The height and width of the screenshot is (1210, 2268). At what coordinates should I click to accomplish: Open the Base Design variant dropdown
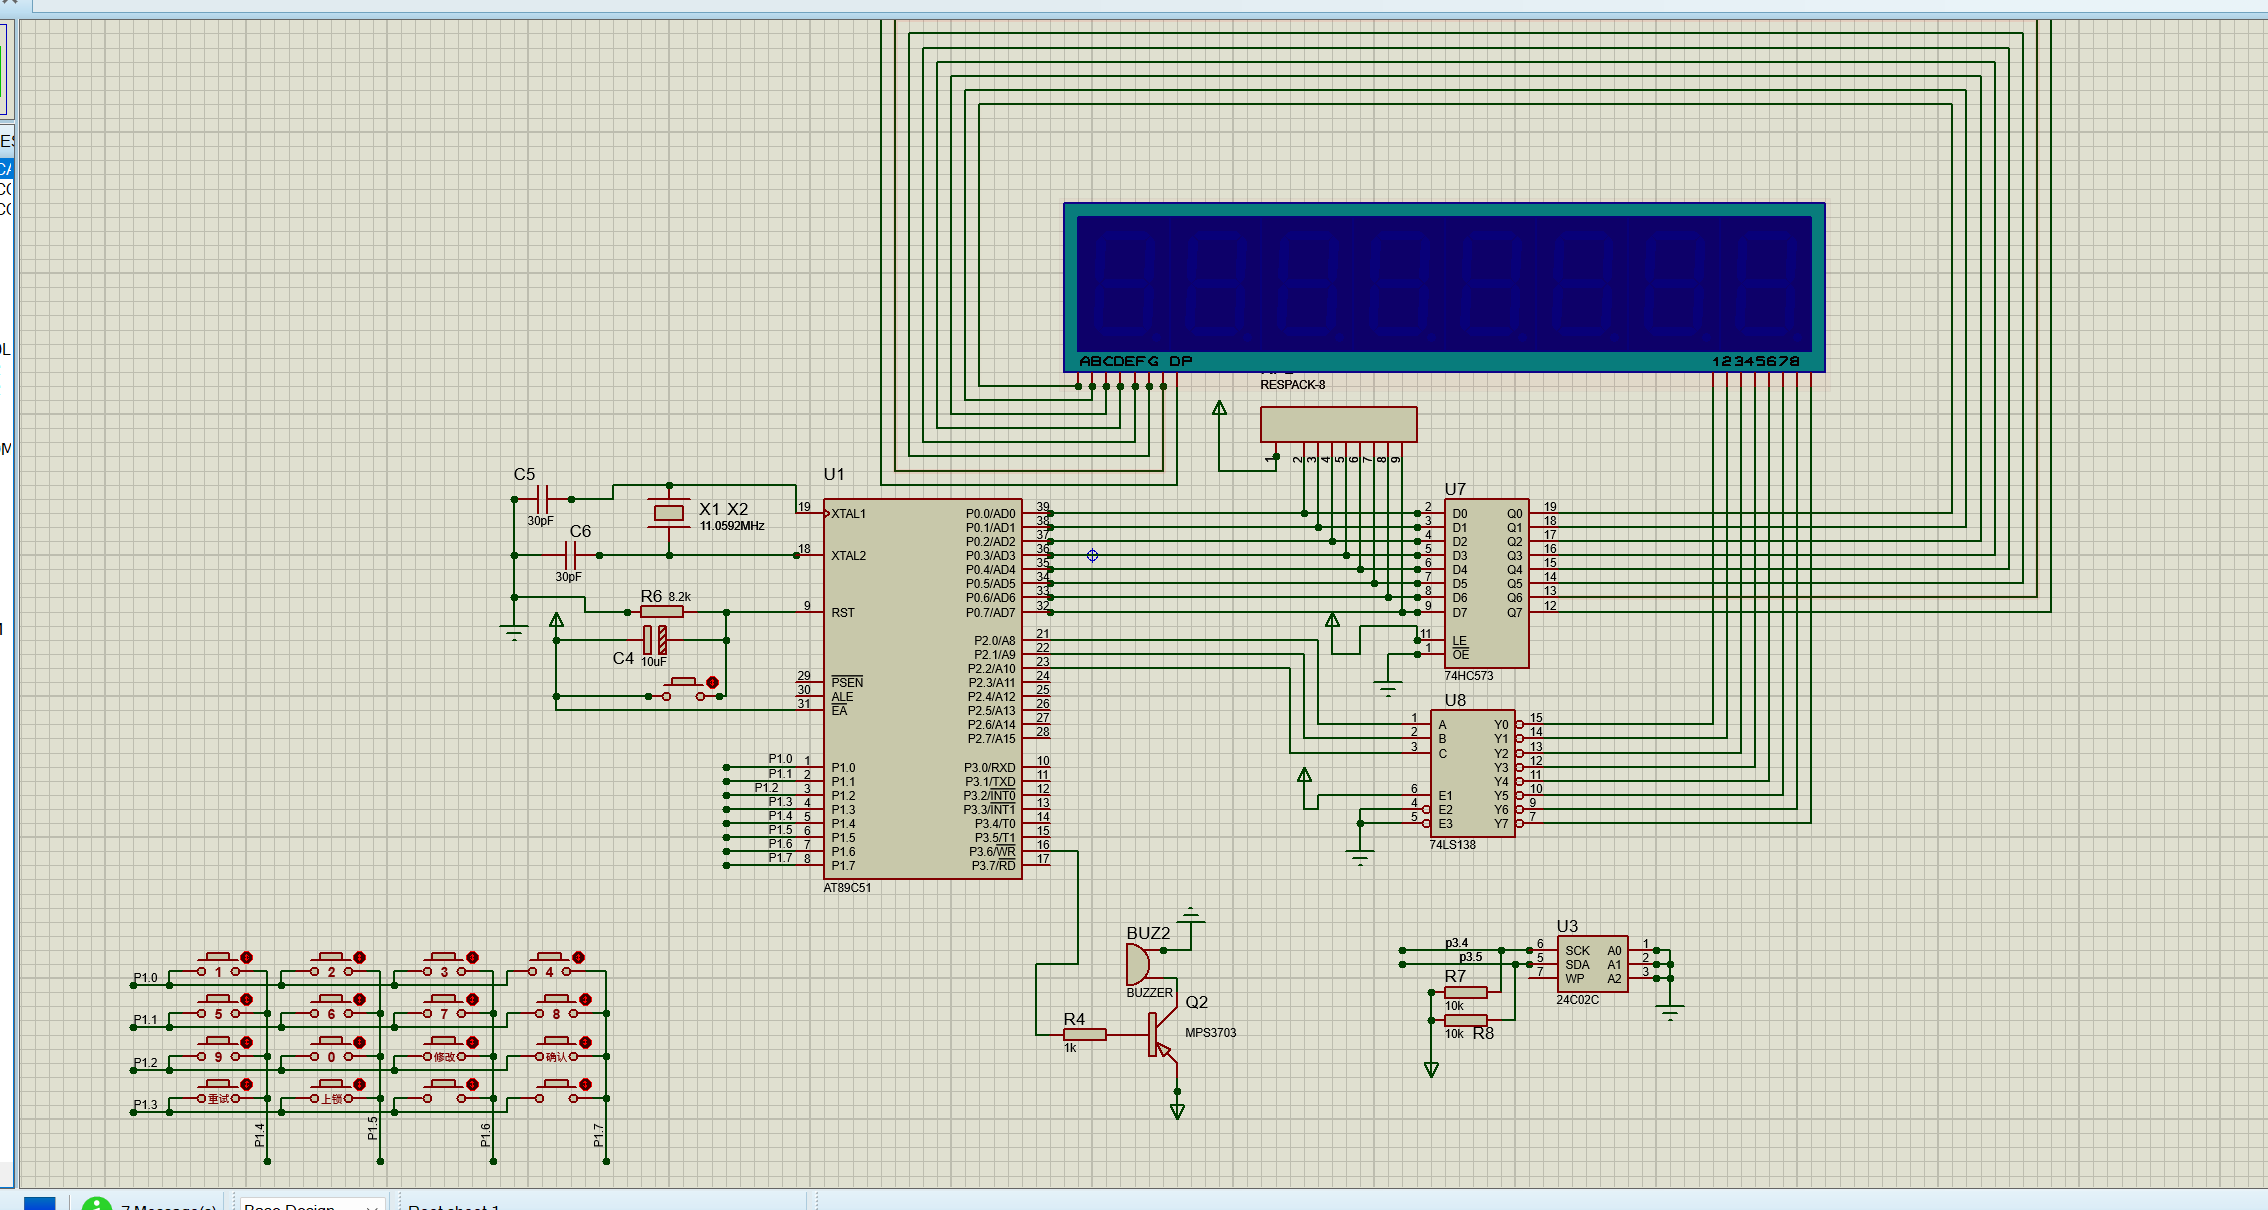(312, 1204)
